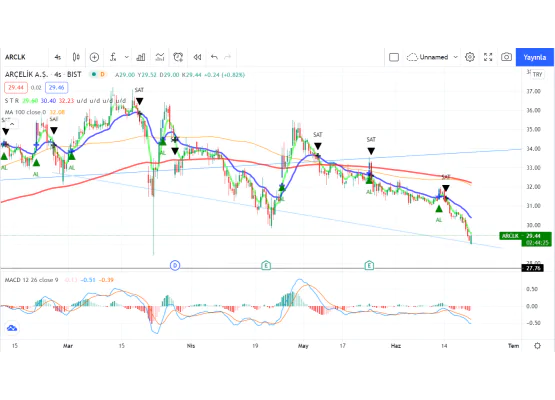Select the MACD 12 26 close 9 legend
Screen dimensions: 555x400
click(x=32, y=280)
